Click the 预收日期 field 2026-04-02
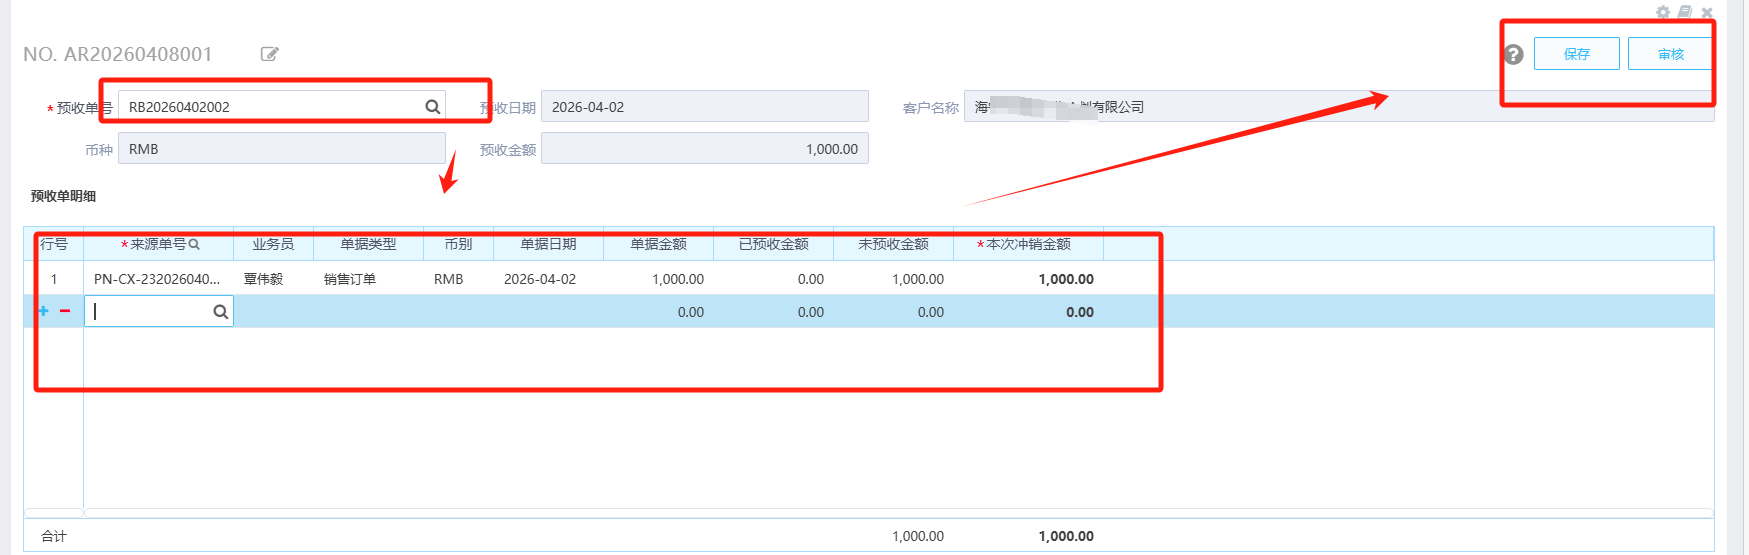 point(705,107)
